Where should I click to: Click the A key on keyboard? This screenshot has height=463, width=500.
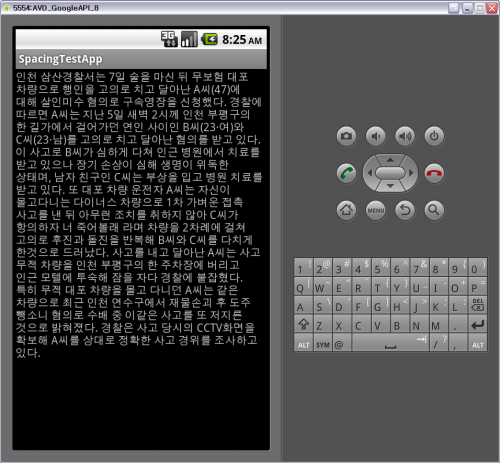(x=303, y=305)
